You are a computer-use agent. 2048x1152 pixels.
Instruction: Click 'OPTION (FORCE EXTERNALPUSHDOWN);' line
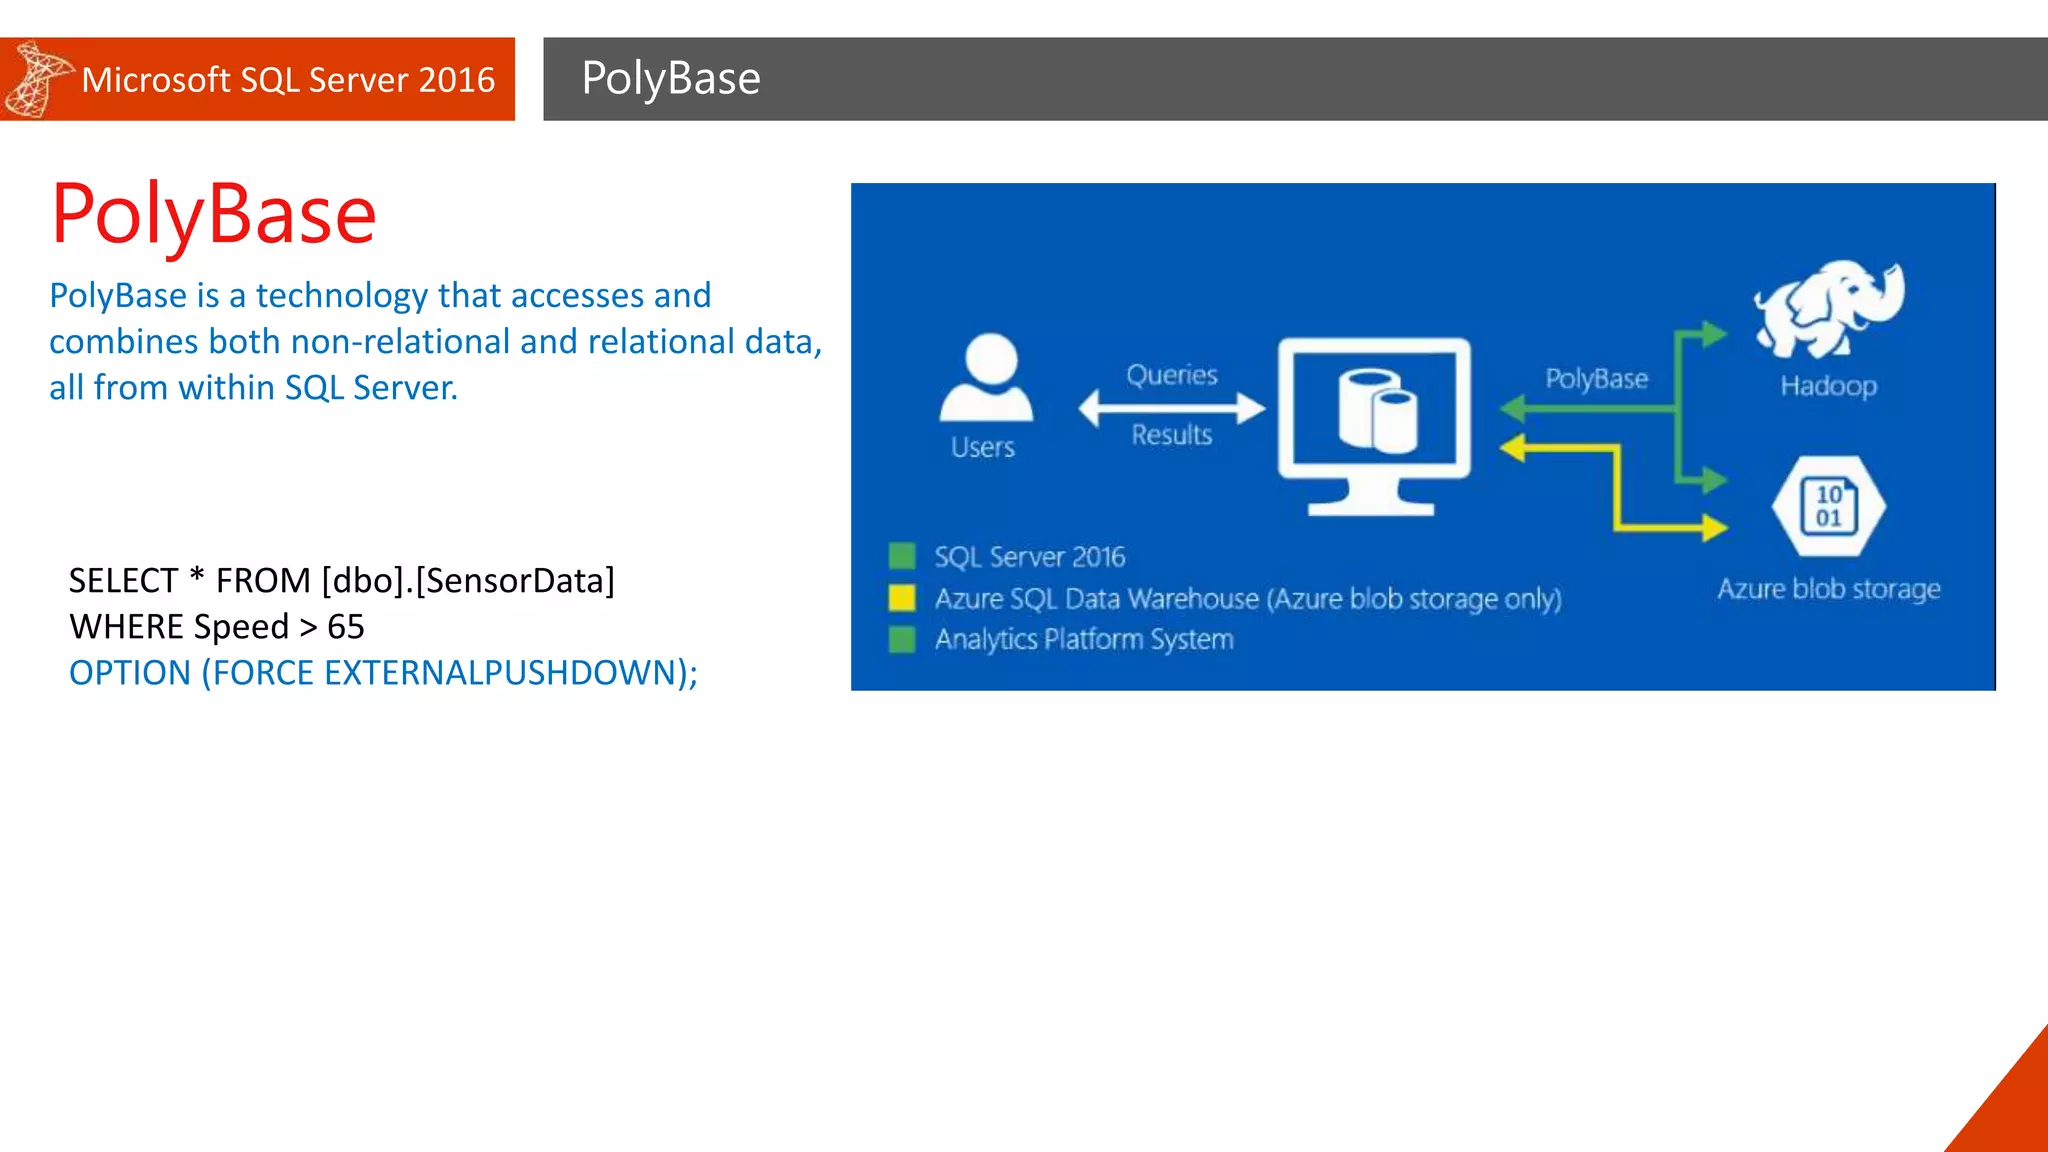tap(384, 673)
